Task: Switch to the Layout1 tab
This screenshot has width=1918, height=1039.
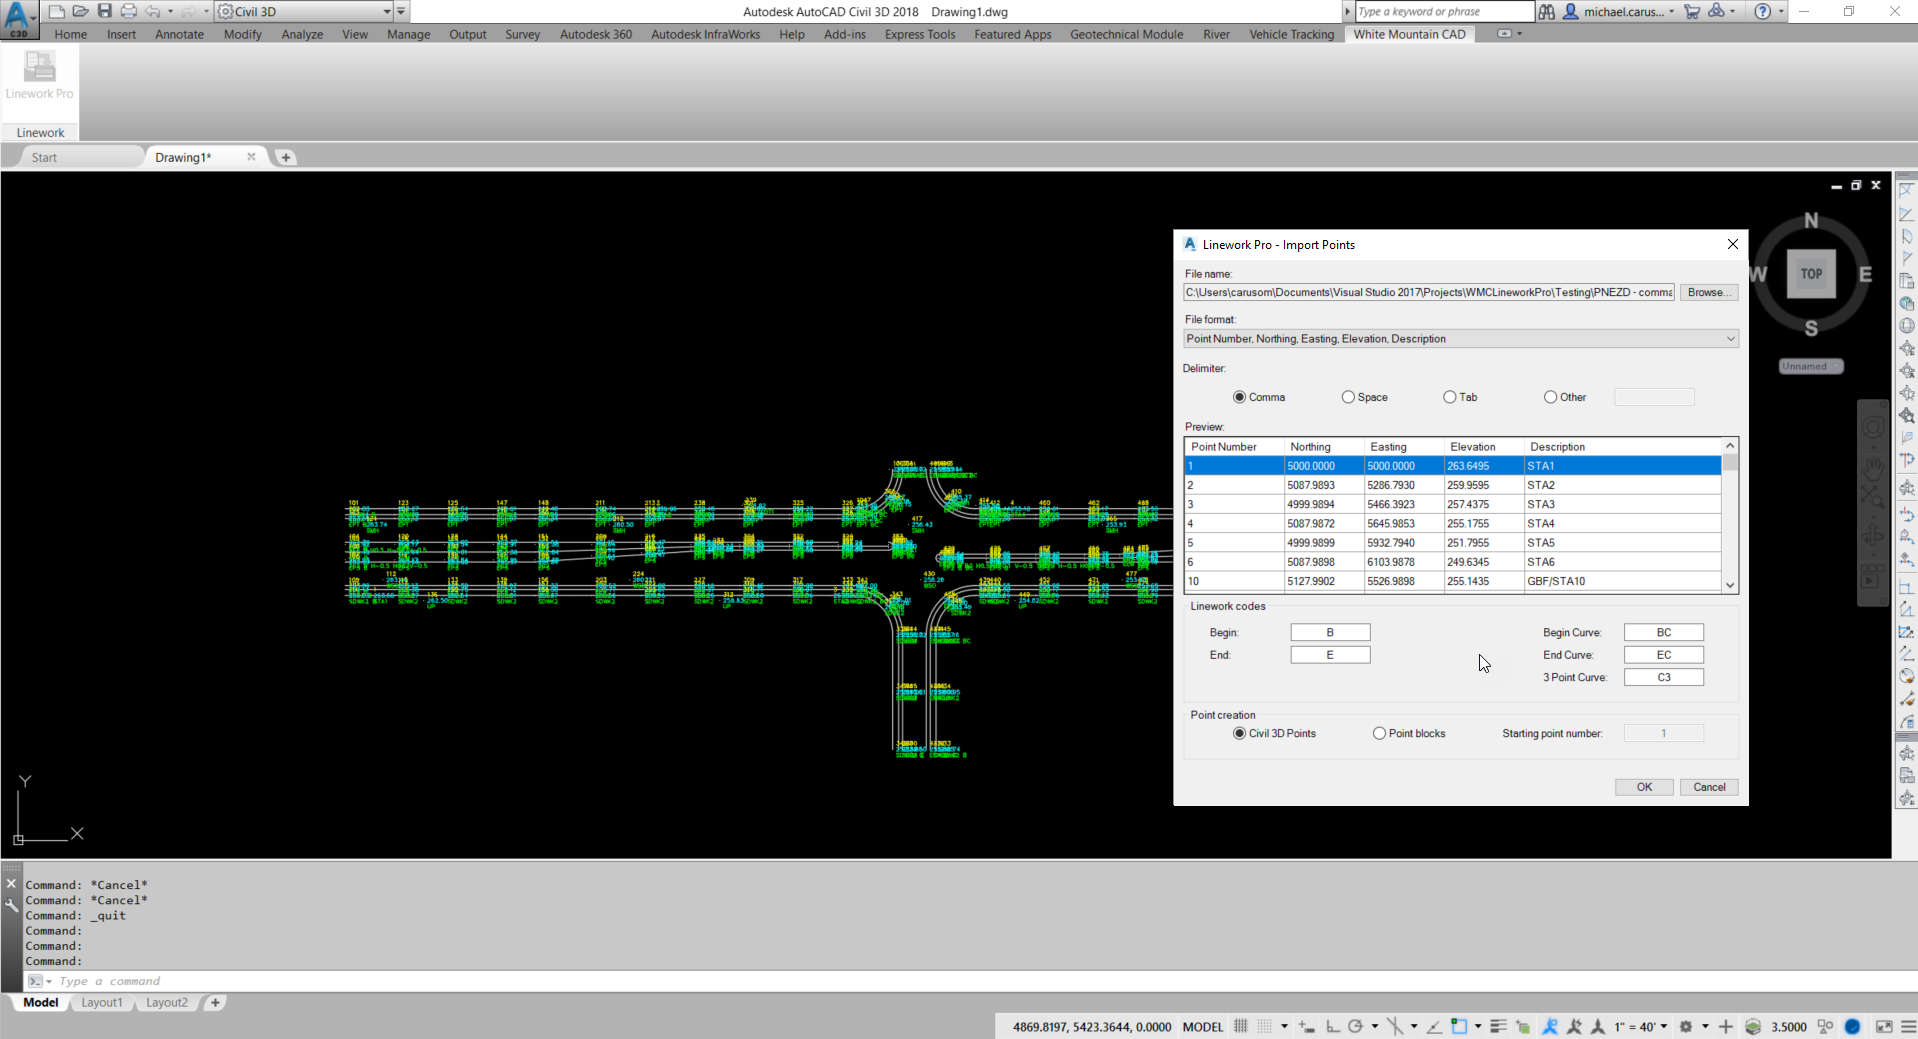Action: [102, 1002]
